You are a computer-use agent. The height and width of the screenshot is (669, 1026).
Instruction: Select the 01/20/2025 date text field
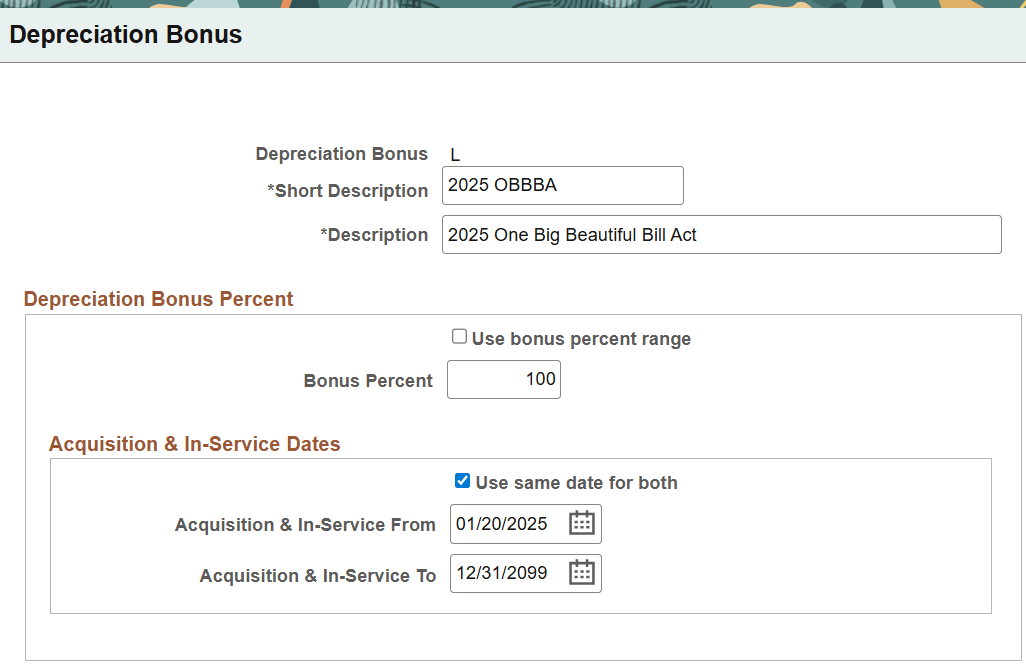tap(508, 524)
